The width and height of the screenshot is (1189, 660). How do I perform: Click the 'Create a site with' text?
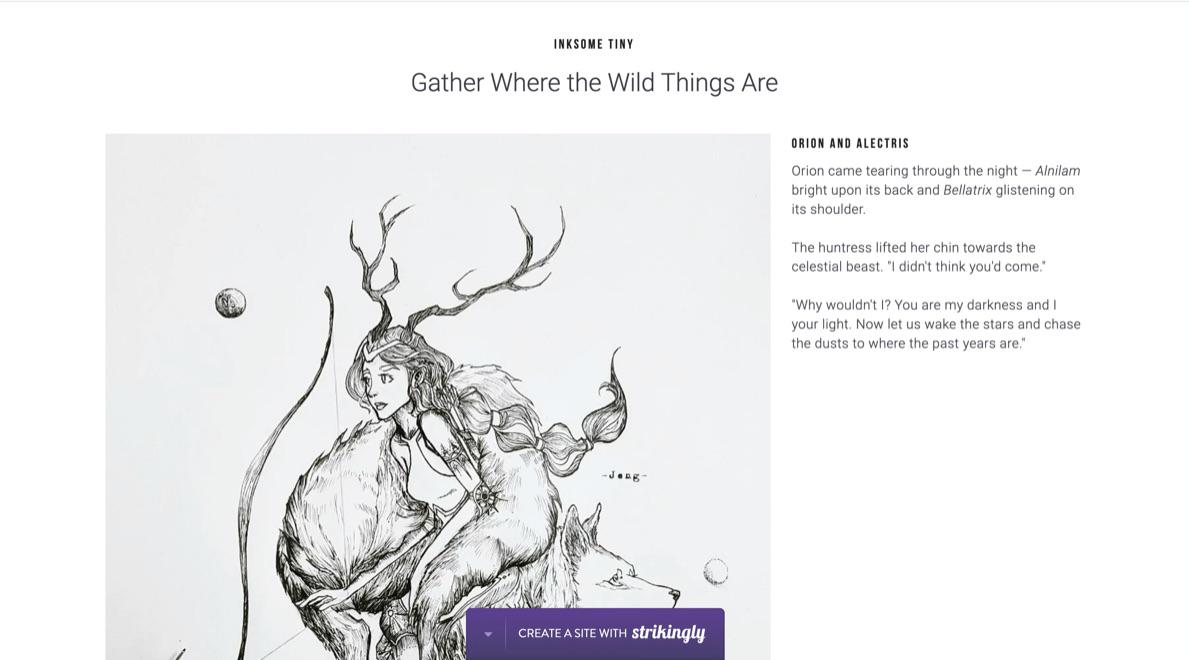[572, 634]
